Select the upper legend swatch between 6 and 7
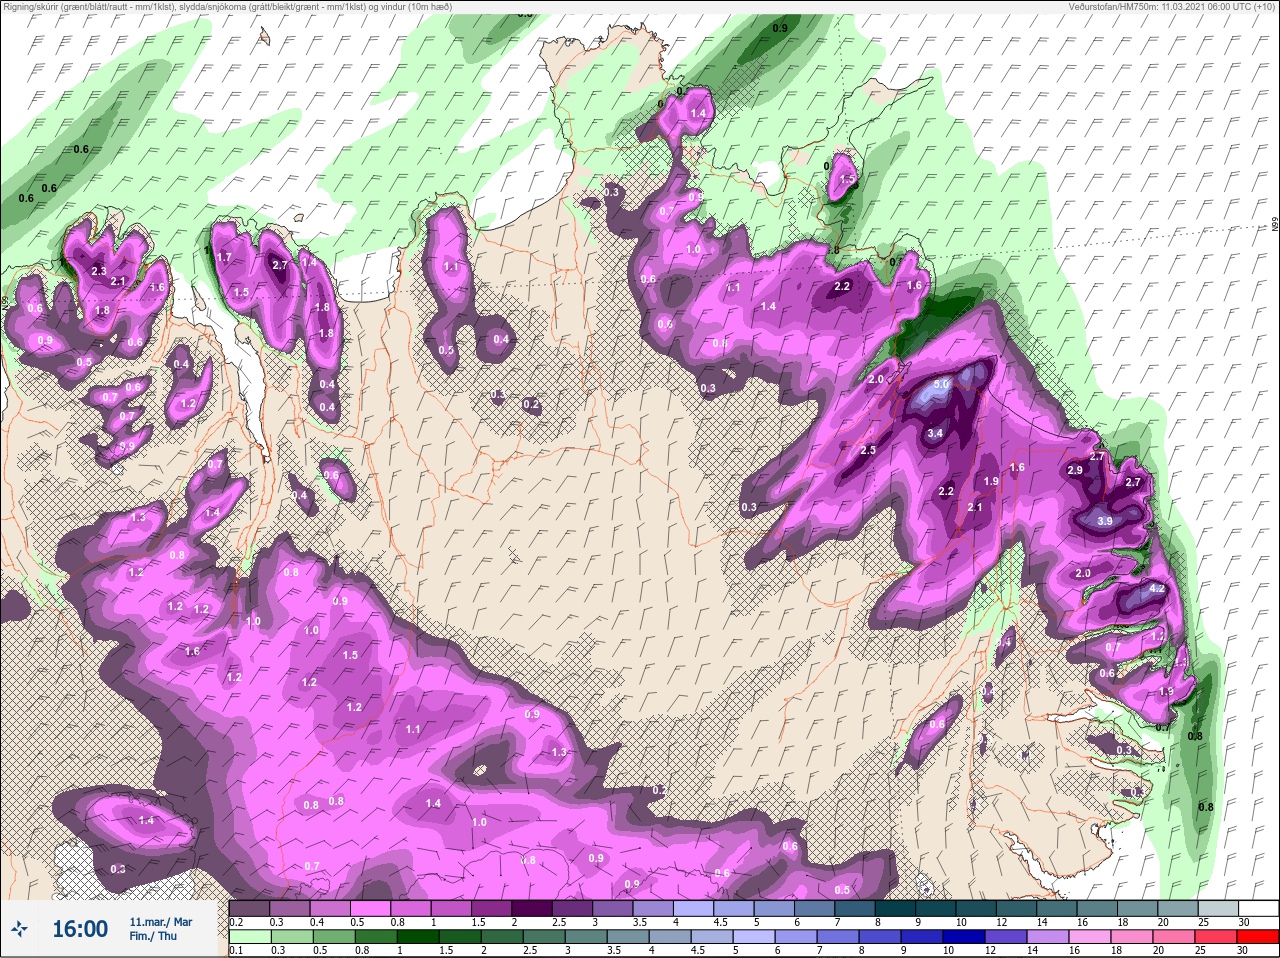The height and width of the screenshot is (958, 1280). (x=815, y=908)
